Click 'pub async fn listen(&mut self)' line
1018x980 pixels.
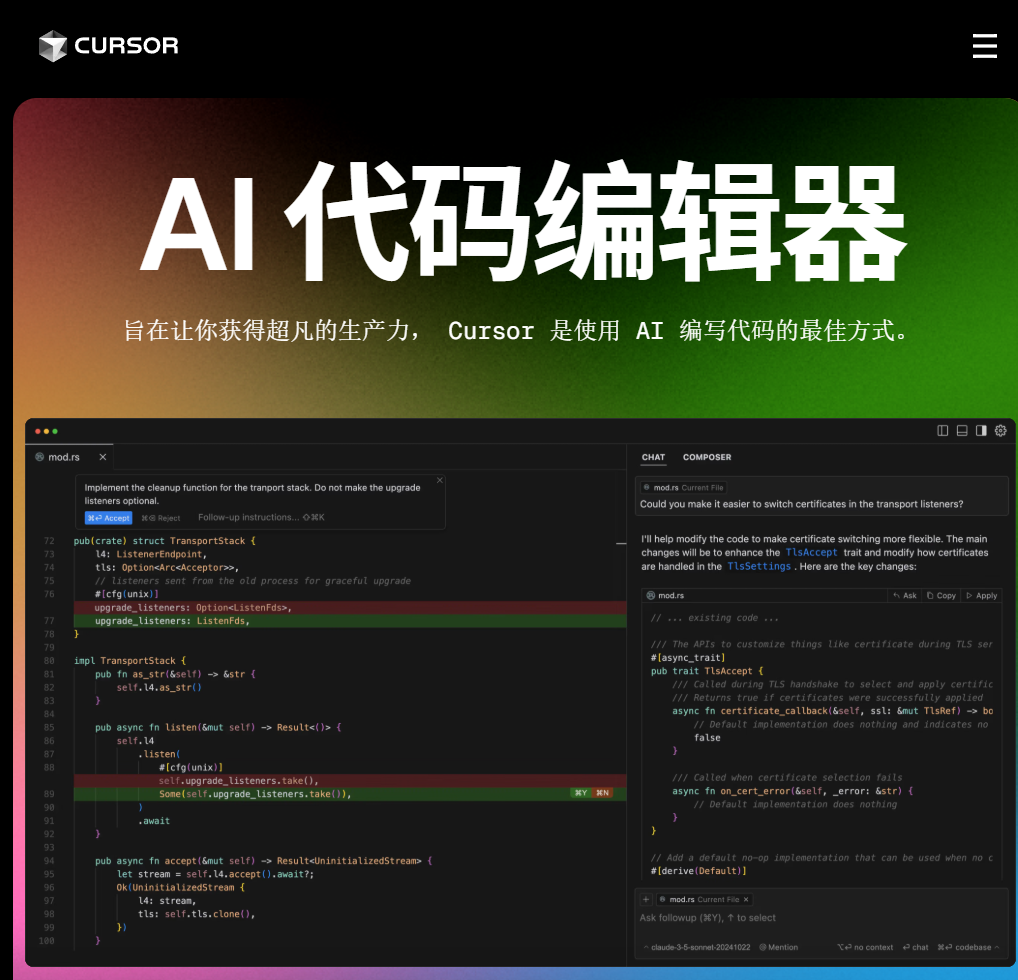tap(218, 727)
